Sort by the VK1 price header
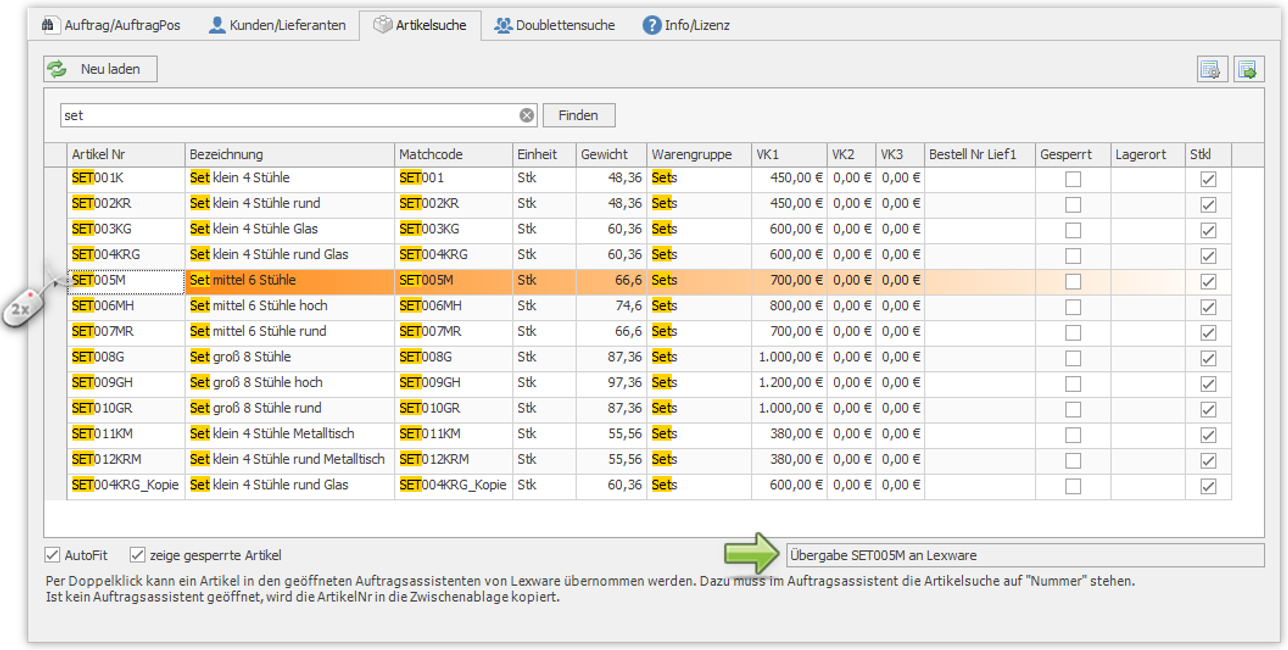 point(789,155)
